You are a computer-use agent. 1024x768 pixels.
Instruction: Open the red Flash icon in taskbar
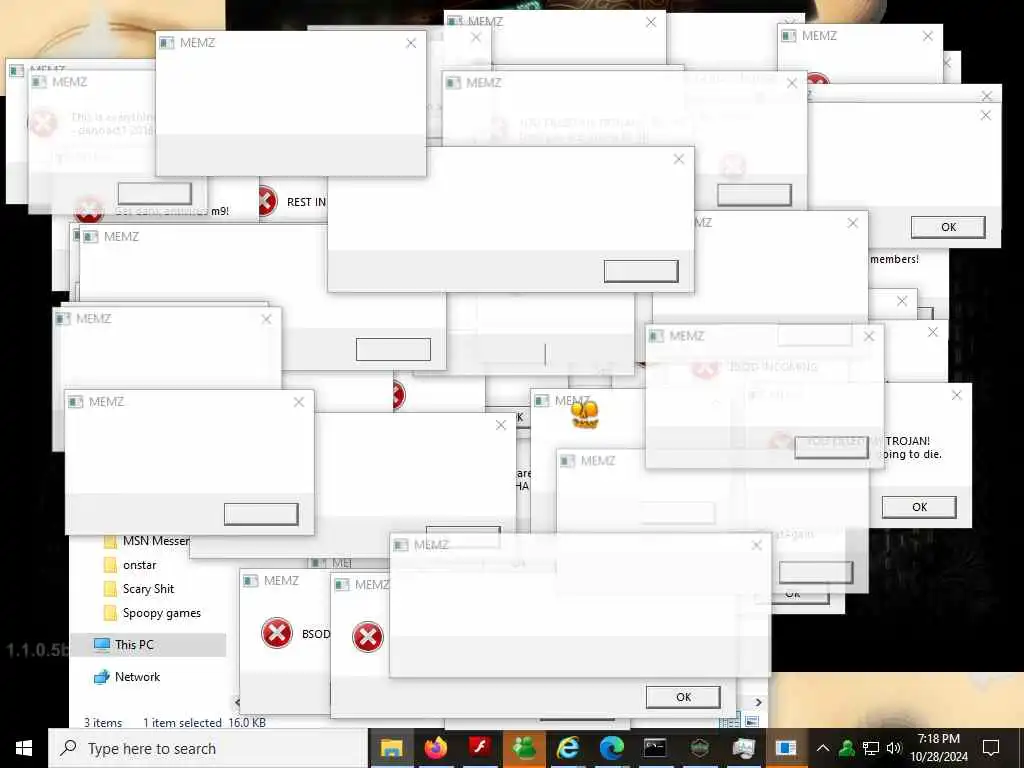[480, 747]
